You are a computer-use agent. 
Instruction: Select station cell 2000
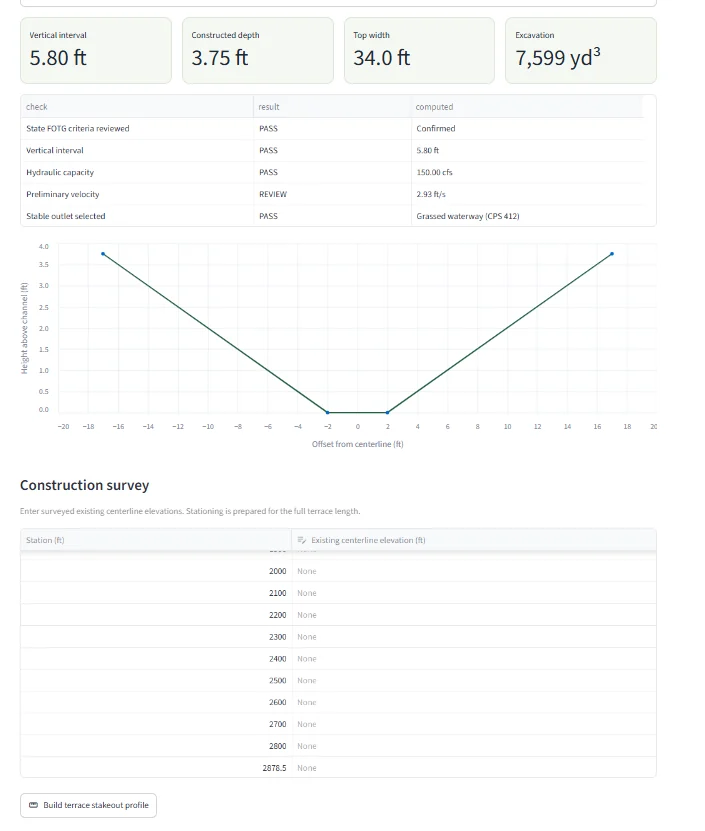click(x=156, y=571)
